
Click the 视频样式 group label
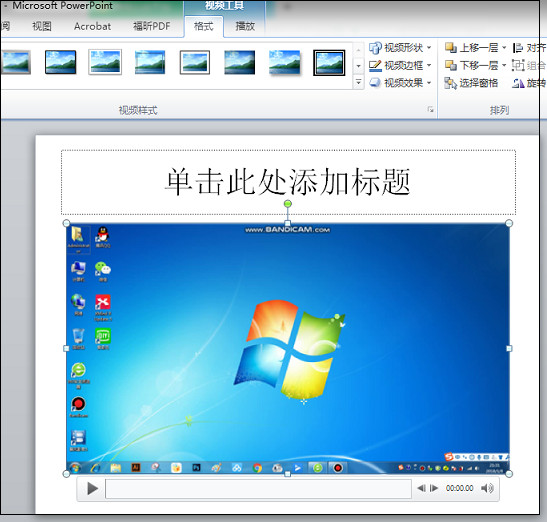[138, 110]
